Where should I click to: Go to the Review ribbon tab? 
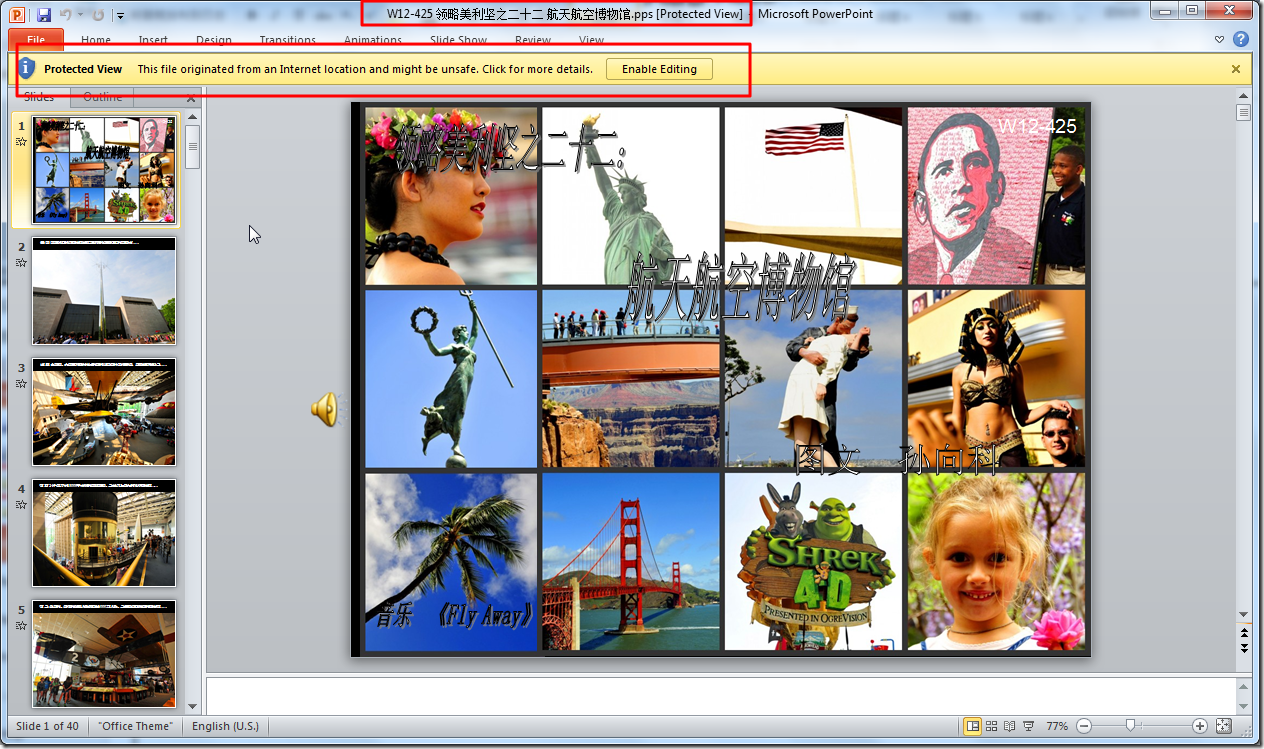533,40
